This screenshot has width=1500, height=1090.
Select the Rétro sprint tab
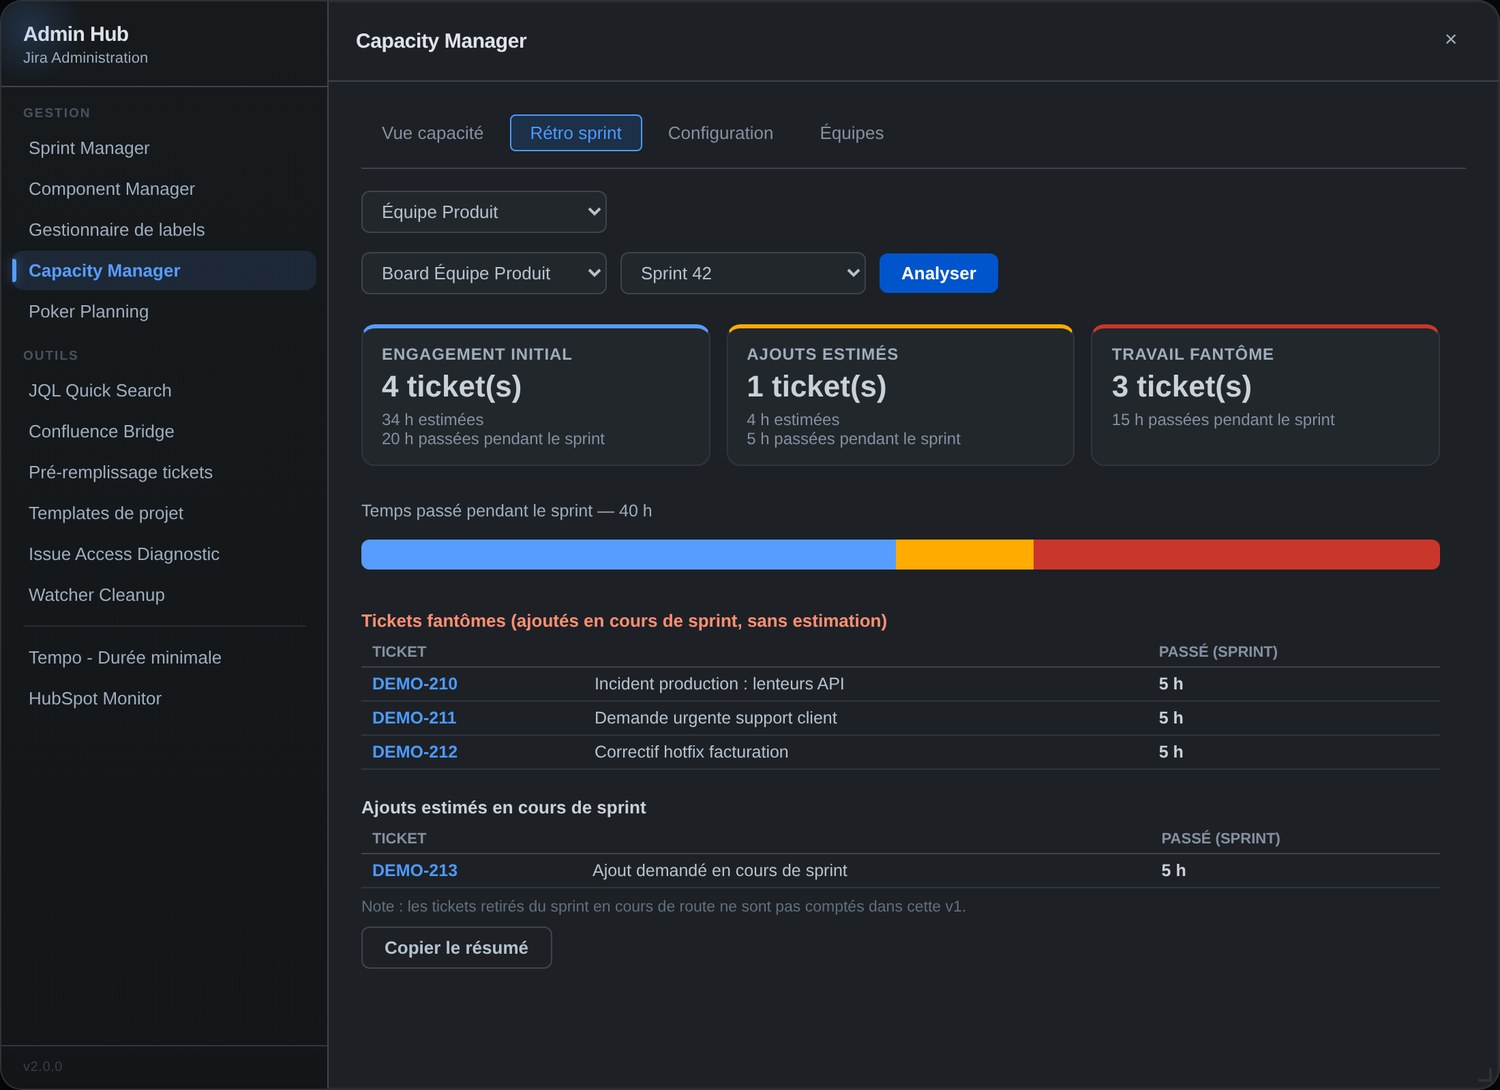pos(575,133)
